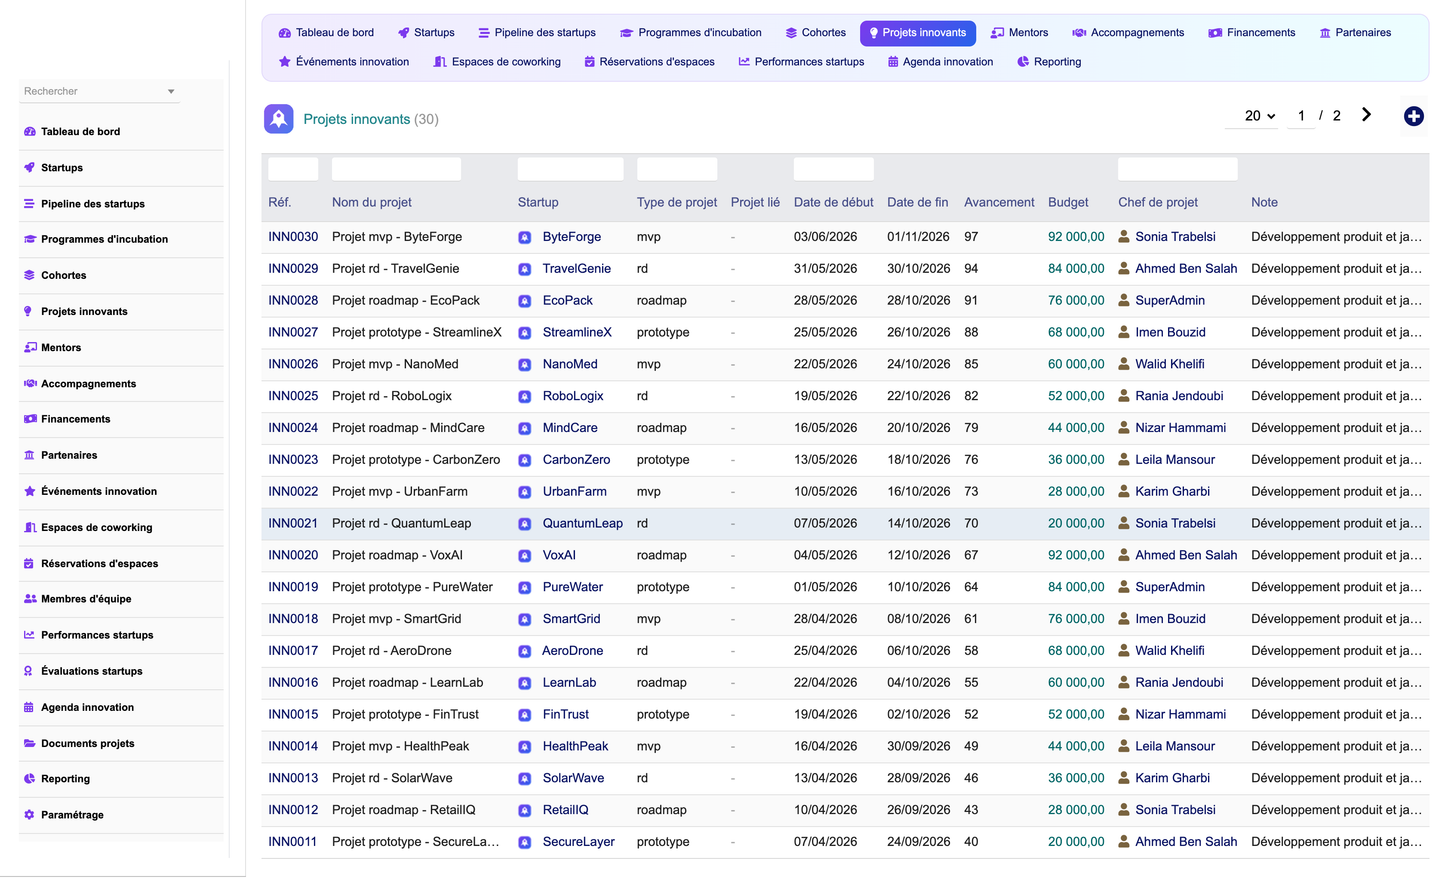
Task: Click the Paramétrage gear icon
Action: pyautogui.click(x=29, y=815)
